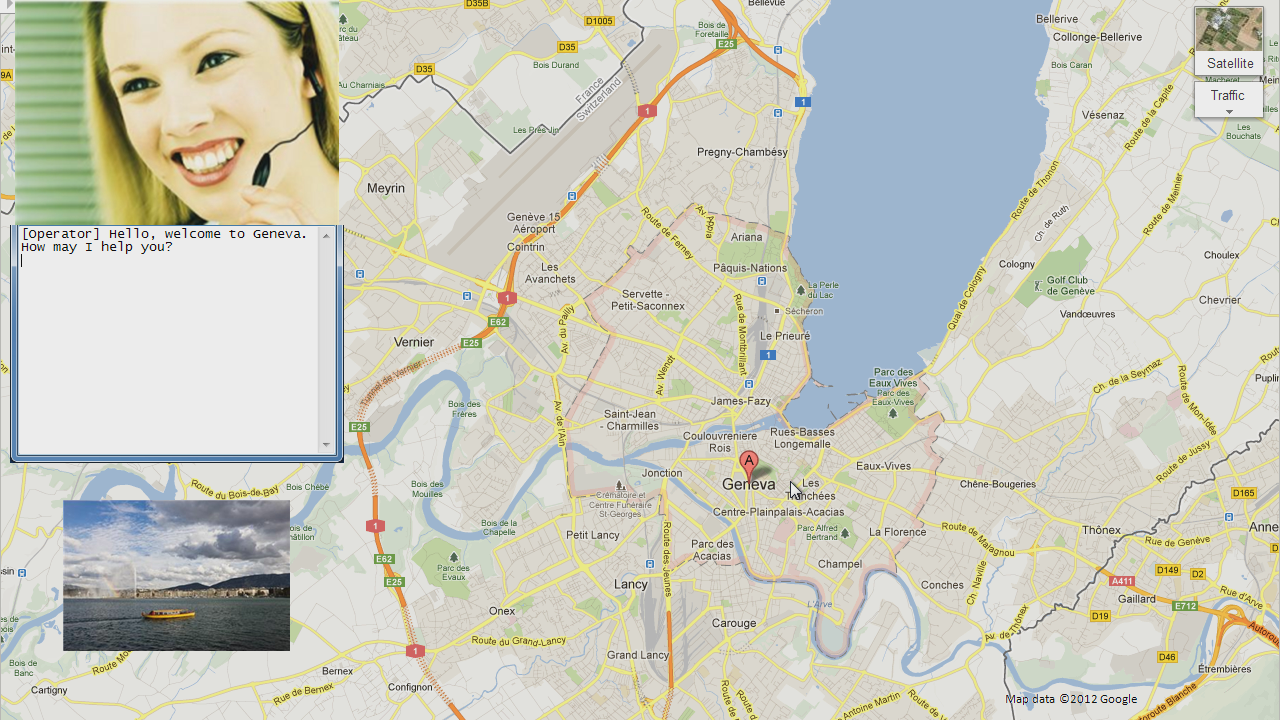Click the chat scrollbar down arrow
The image size is (1280, 720).
point(326,445)
